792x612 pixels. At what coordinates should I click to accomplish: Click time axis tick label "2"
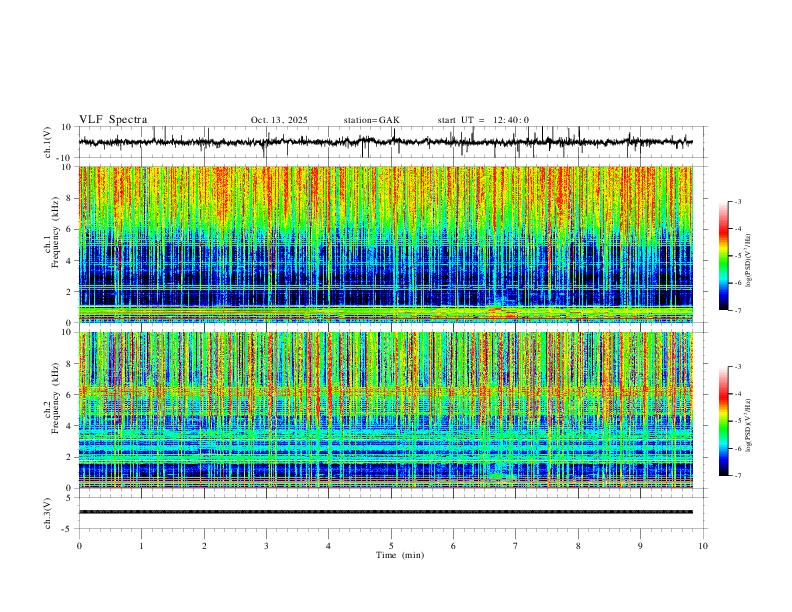pyautogui.click(x=204, y=546)
